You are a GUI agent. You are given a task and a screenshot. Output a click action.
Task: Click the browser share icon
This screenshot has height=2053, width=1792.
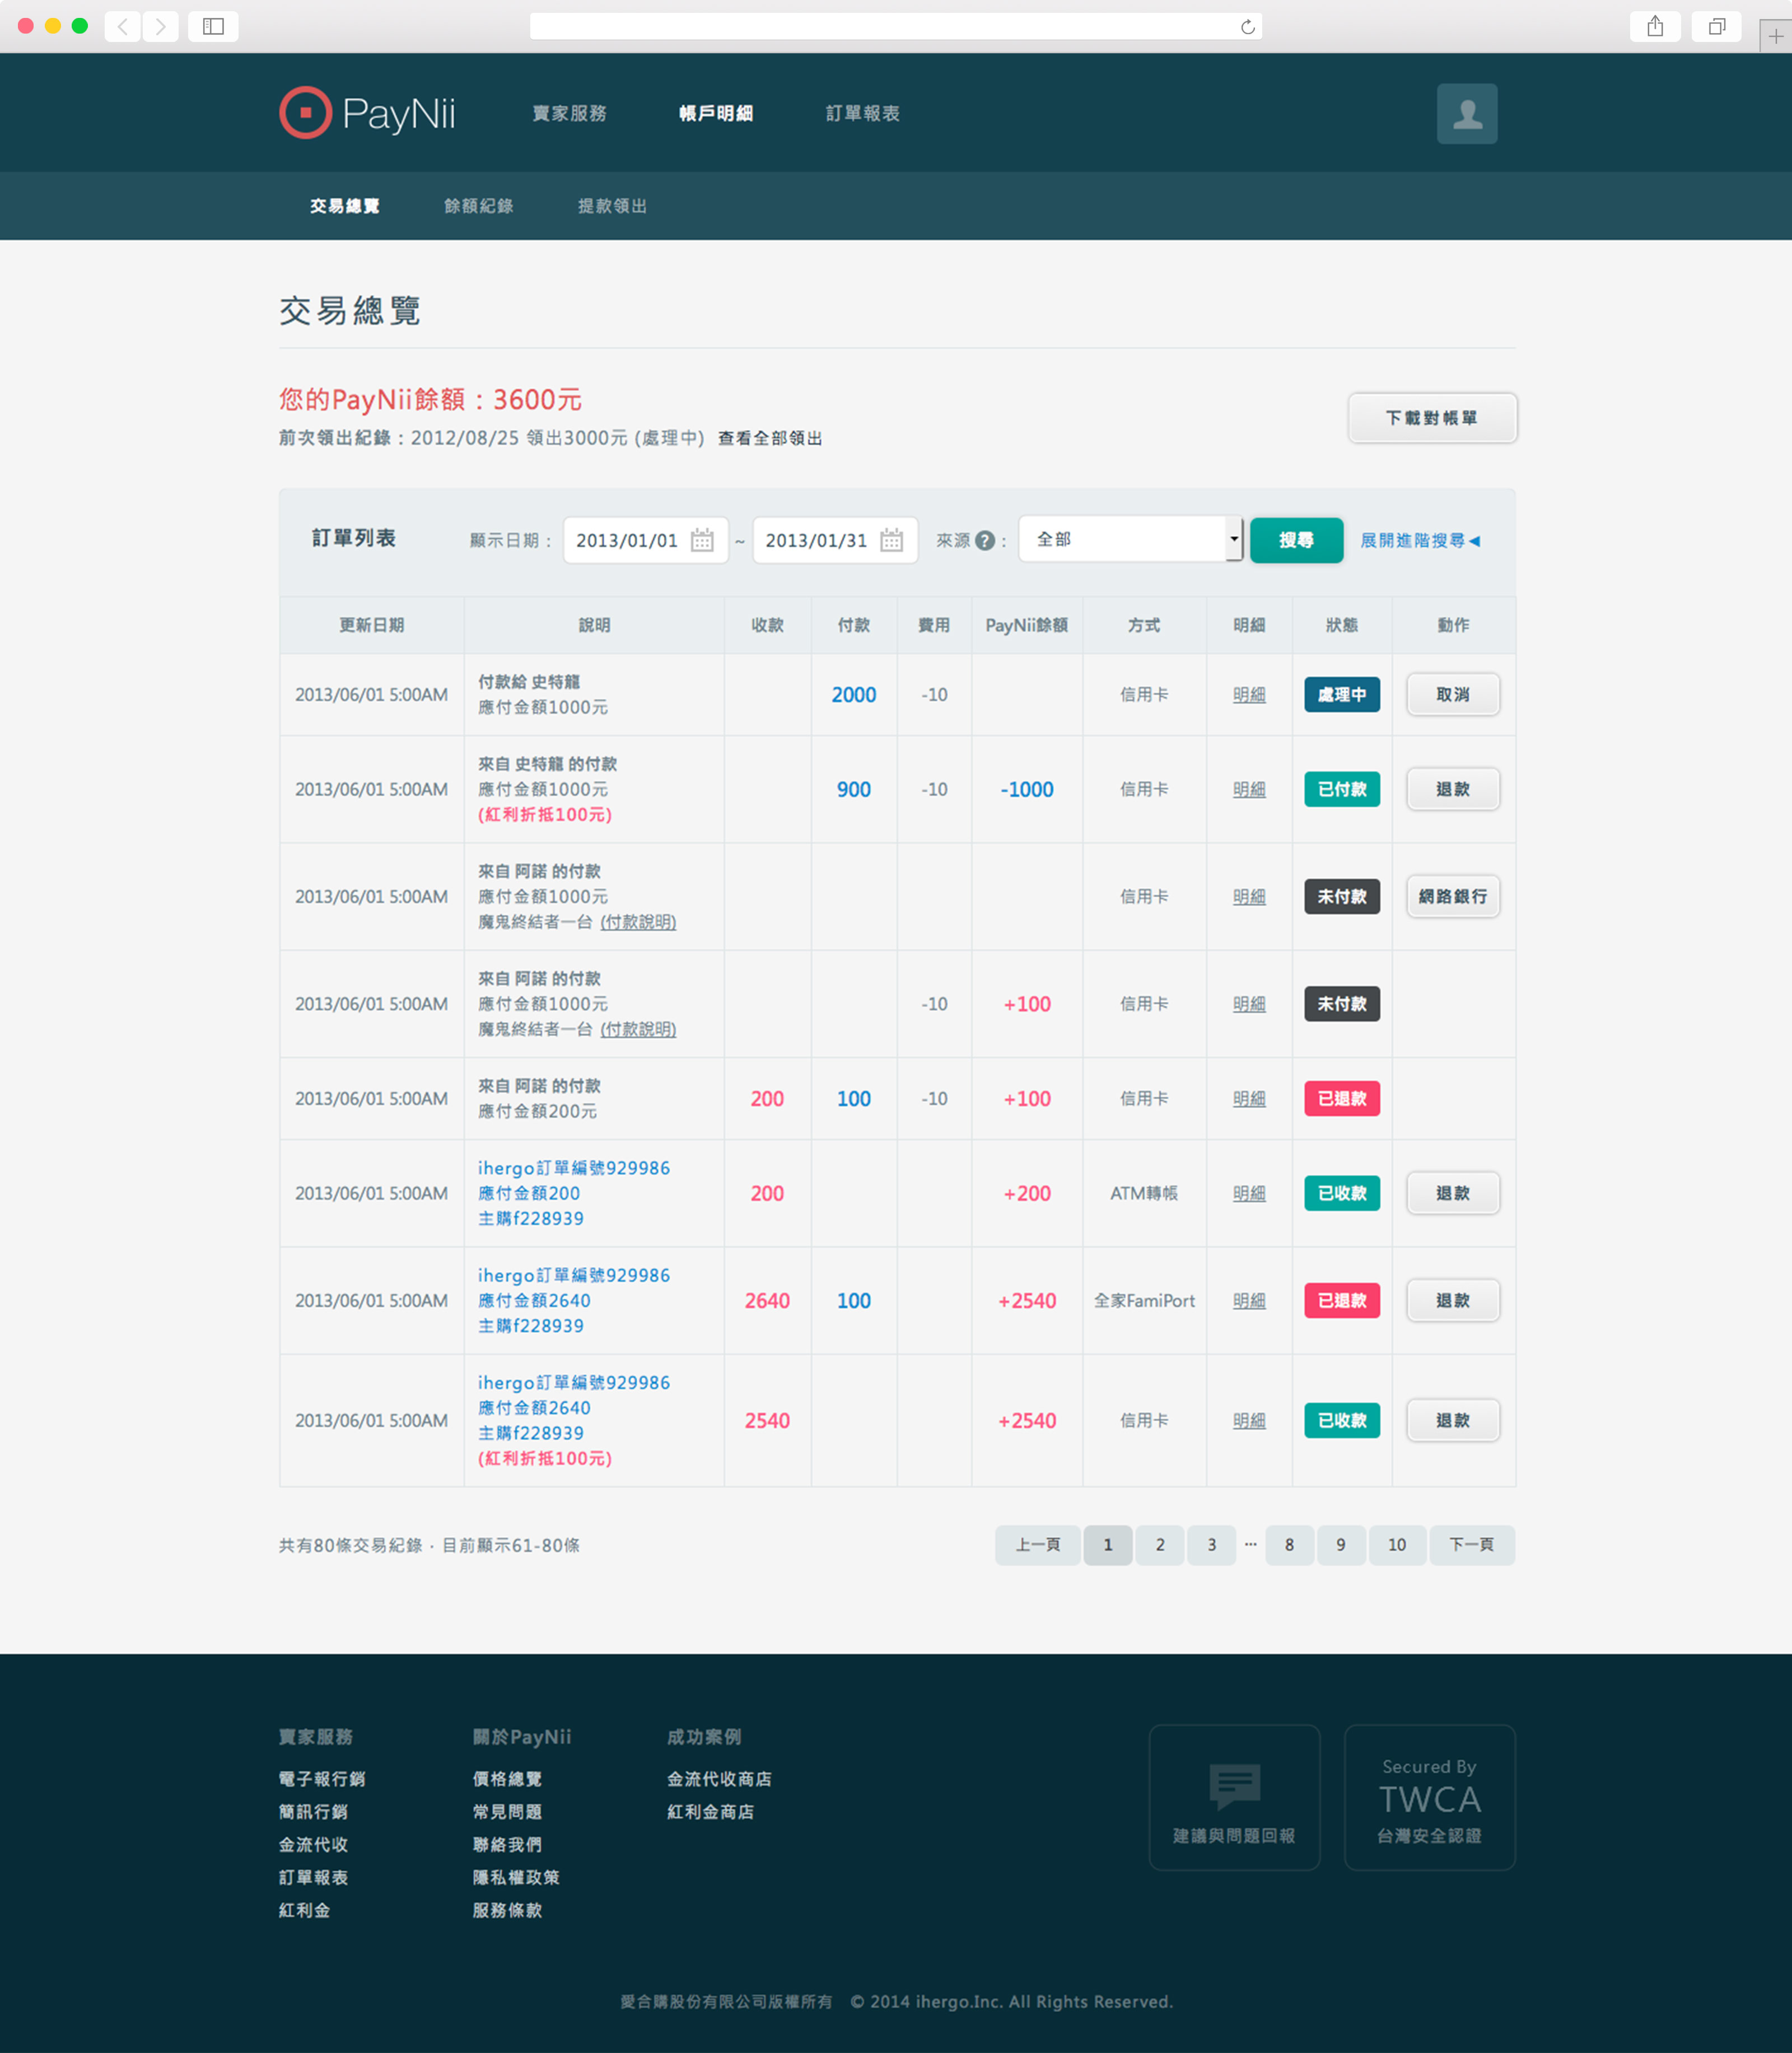click(1655, 27)
